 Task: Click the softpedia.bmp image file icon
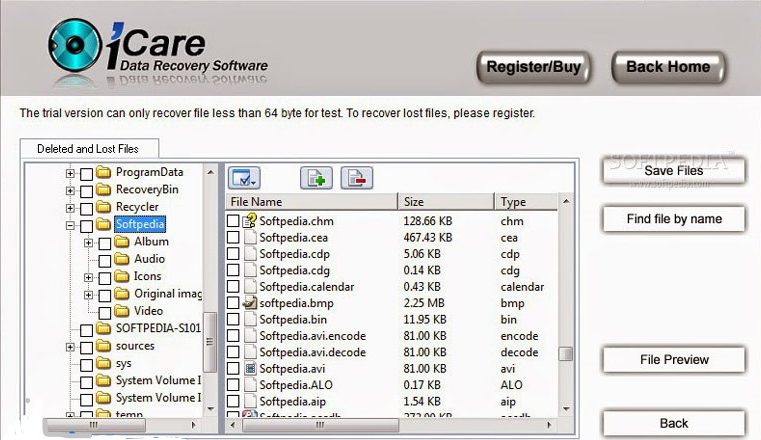pyautogui.click(x=249, y=303)
